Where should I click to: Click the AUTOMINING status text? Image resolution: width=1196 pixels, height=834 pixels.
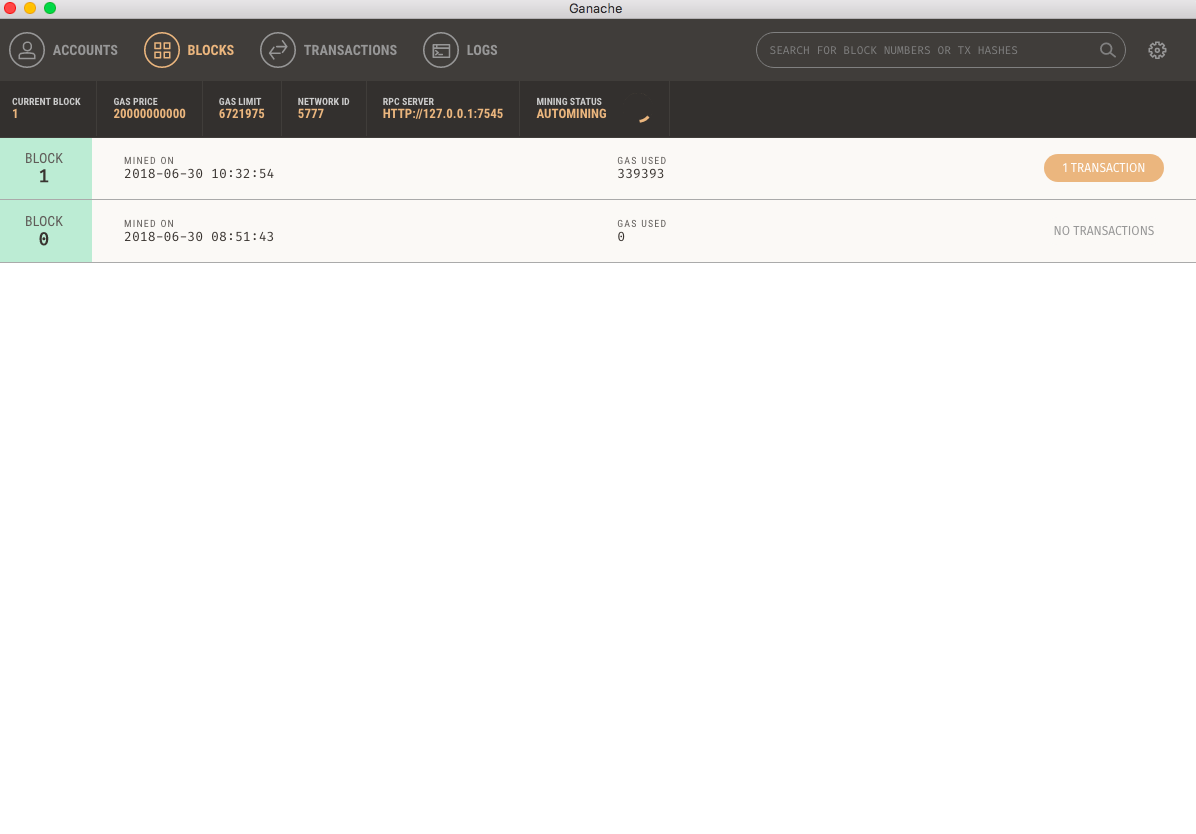(x=571, y=114)
